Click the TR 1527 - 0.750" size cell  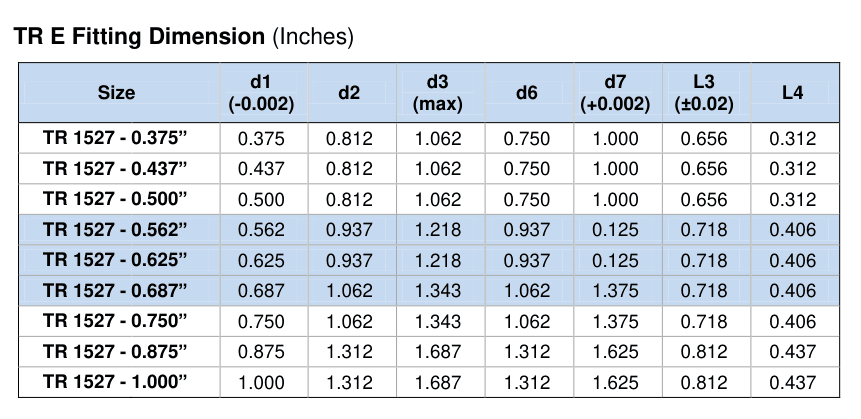tap(115, 321)
